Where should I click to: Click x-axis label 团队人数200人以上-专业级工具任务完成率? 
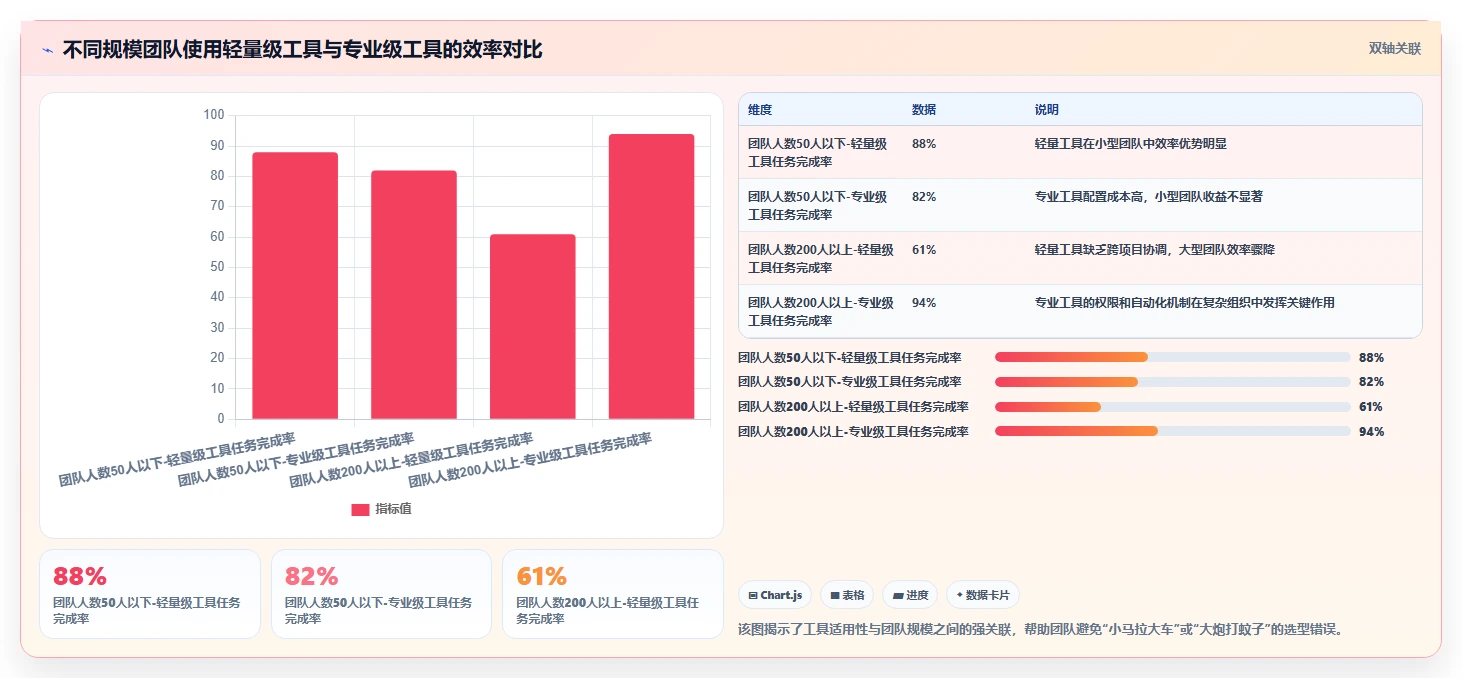tap(530, 460)
